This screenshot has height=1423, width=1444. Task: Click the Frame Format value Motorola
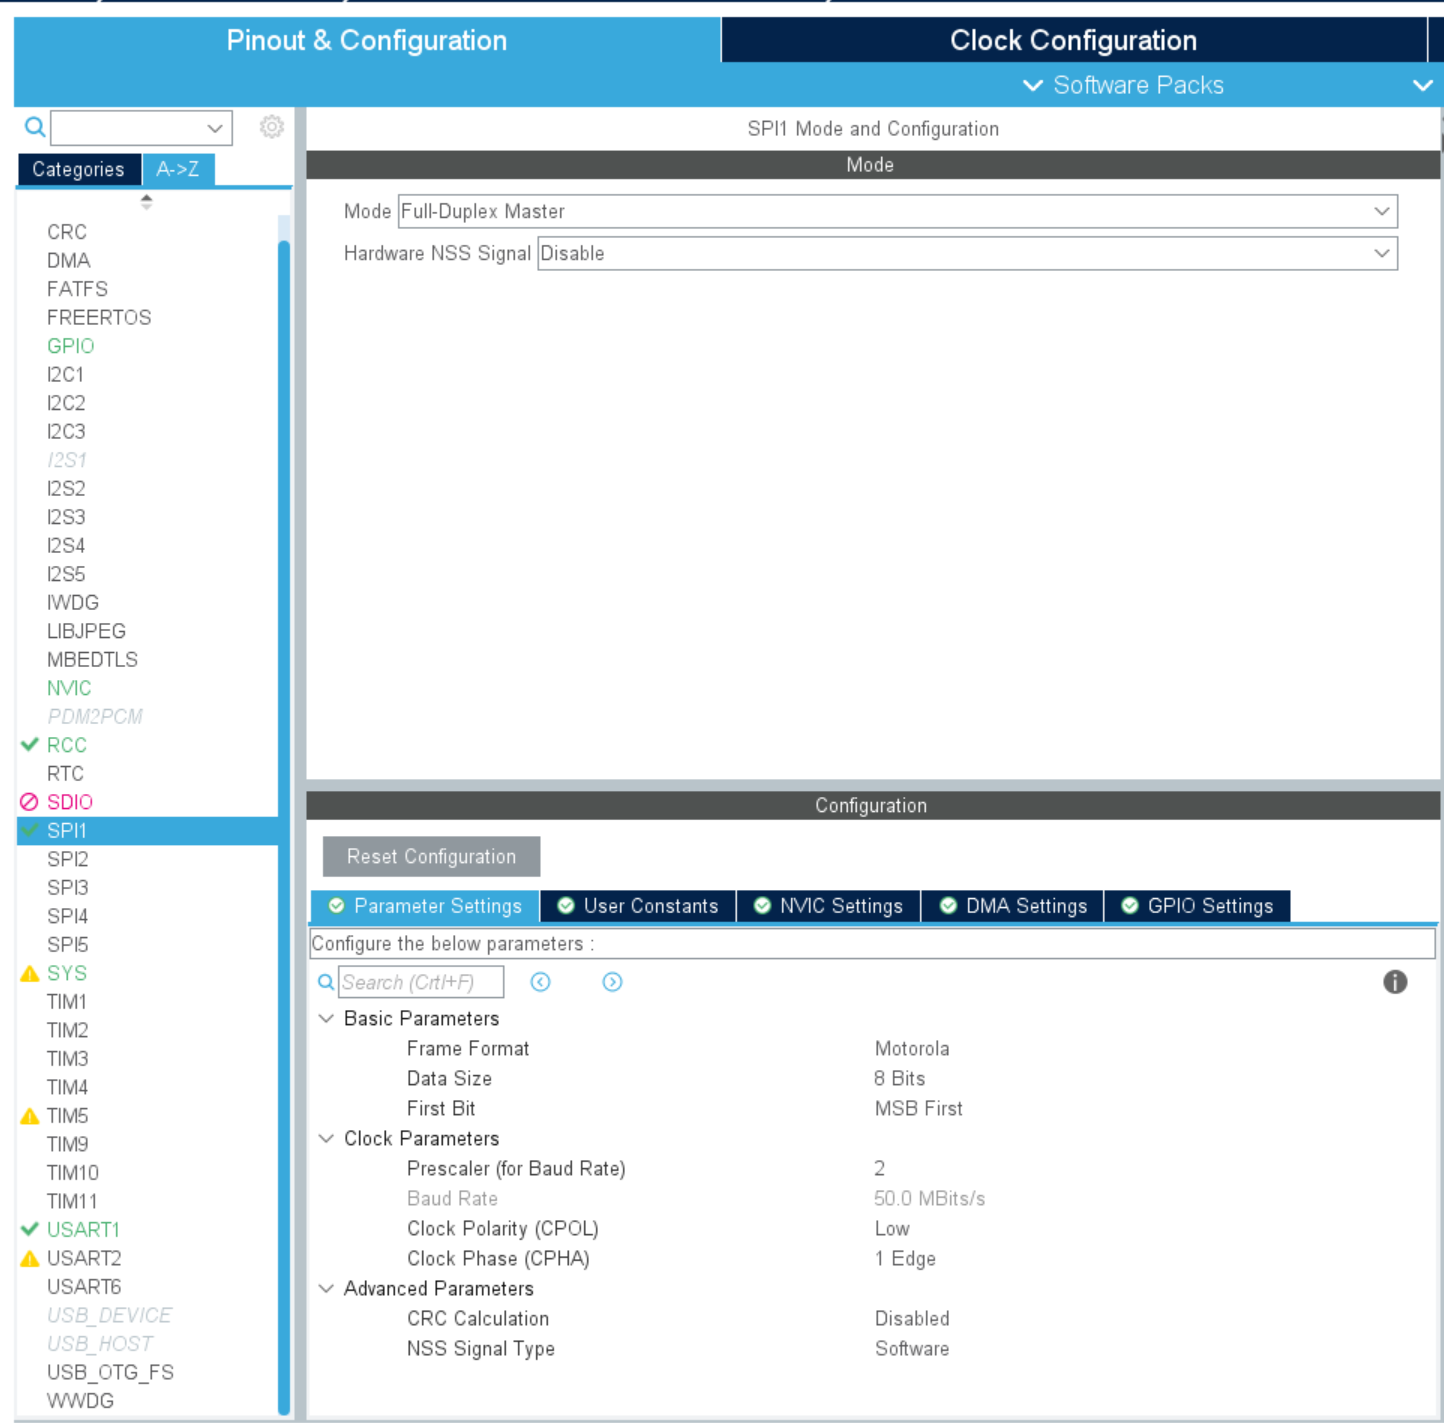point(912,1048)
